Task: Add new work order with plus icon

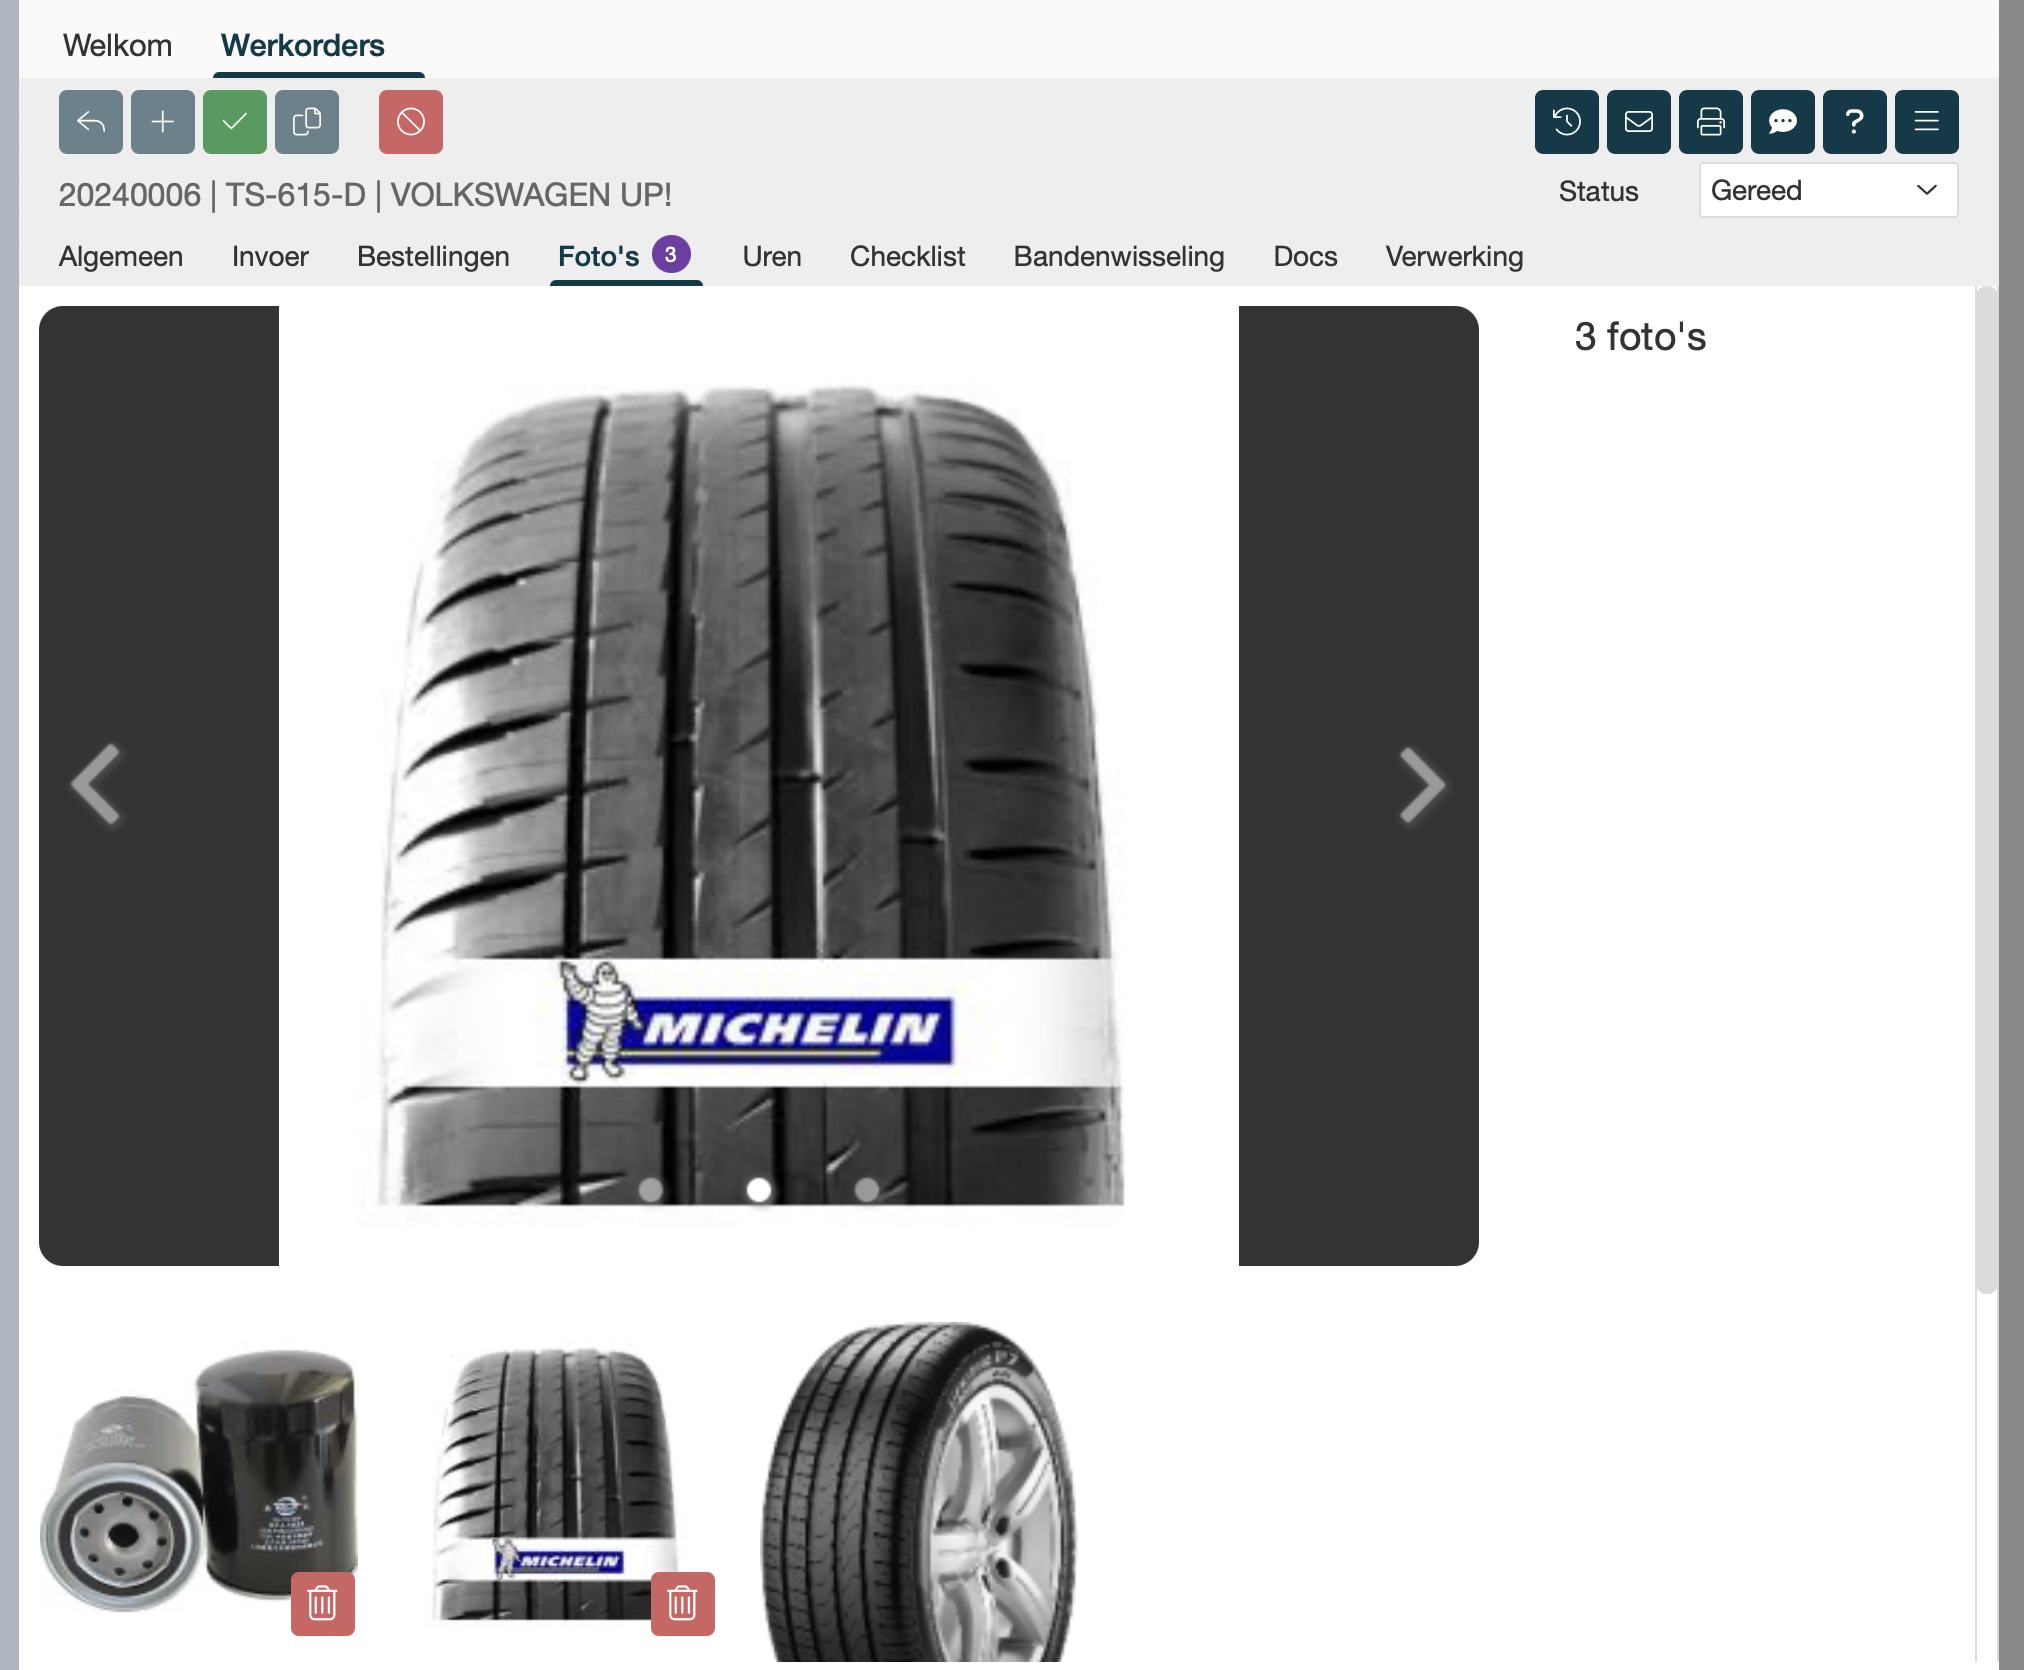Action: point(163,122)
